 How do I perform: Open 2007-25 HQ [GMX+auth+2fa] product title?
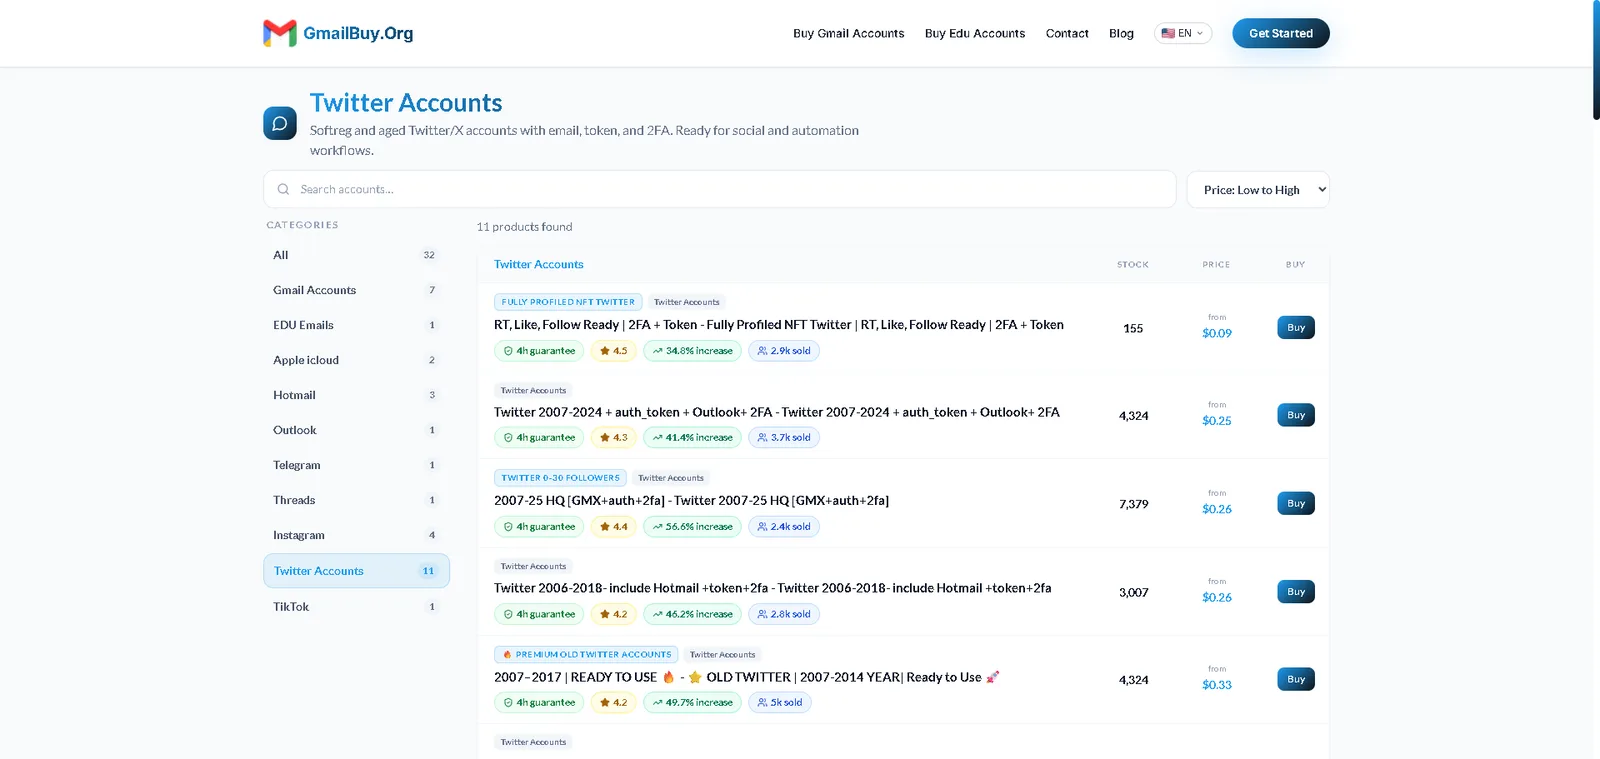point(691,501)
